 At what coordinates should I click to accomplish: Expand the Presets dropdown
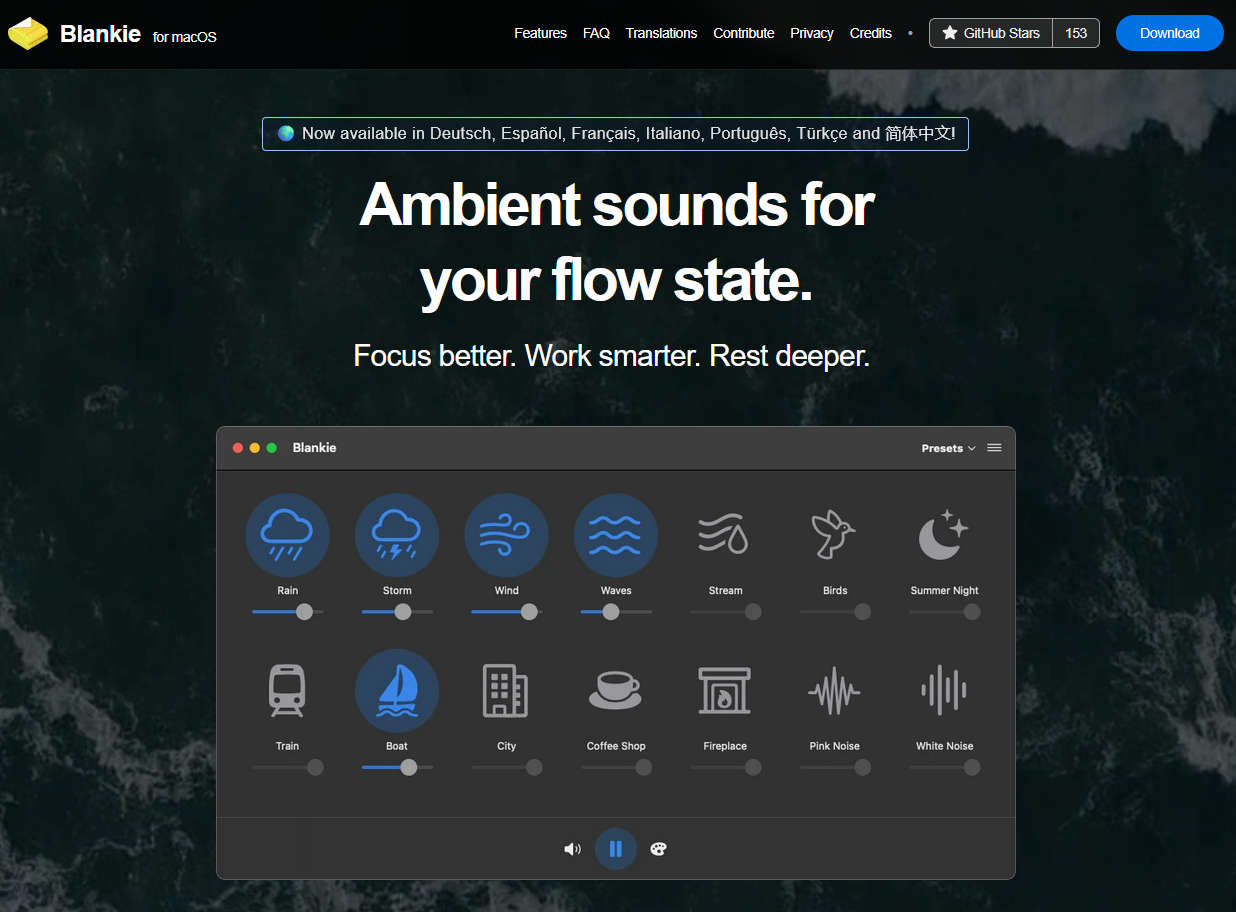pyautogui.click(x=948, y=448)
